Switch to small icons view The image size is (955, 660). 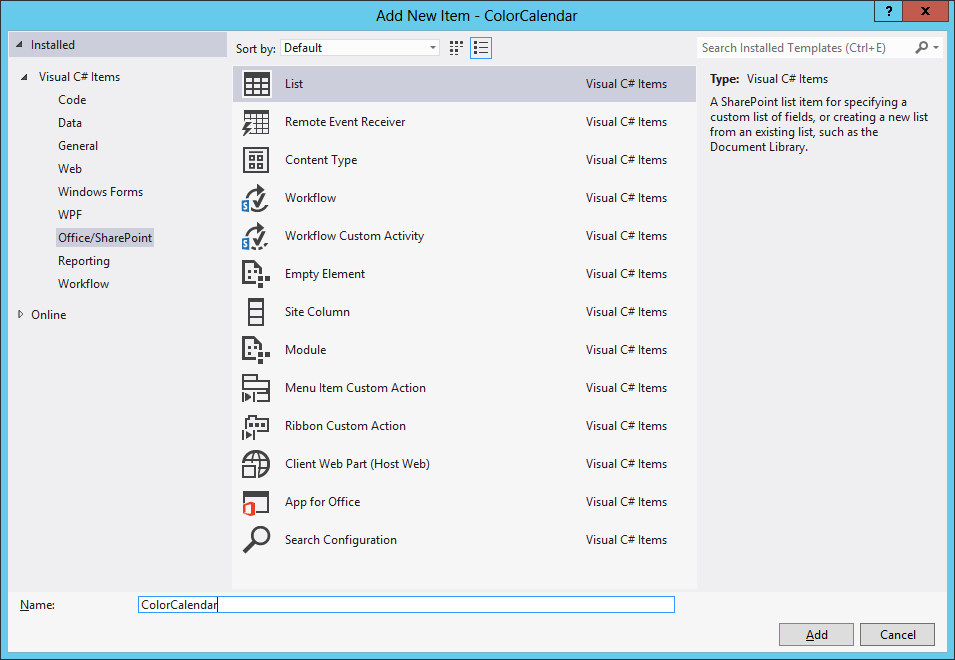[x=456, y=48]
